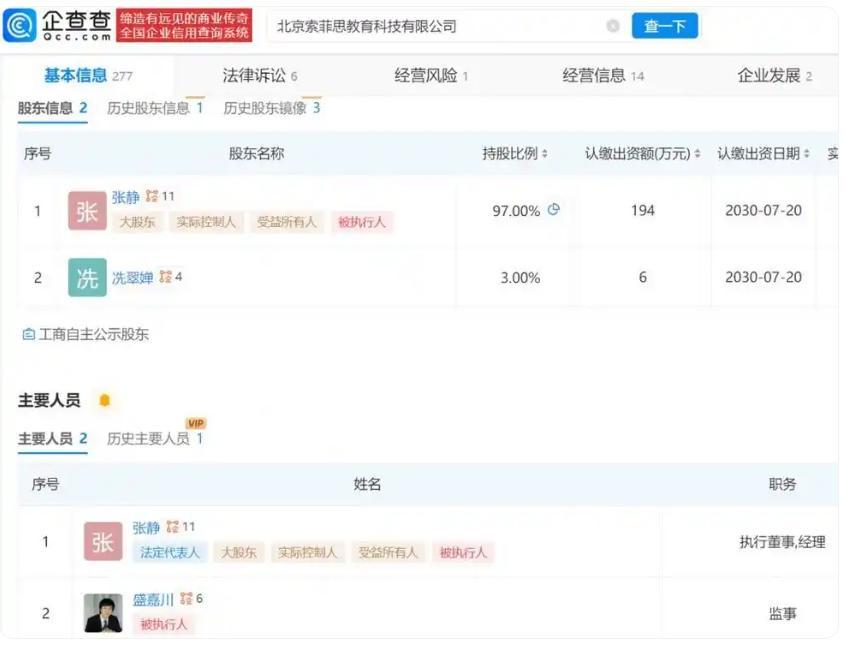846x648 pixels.
Task: Switch to the 法律诉讼 tab
Action: (x=260, y=76)
